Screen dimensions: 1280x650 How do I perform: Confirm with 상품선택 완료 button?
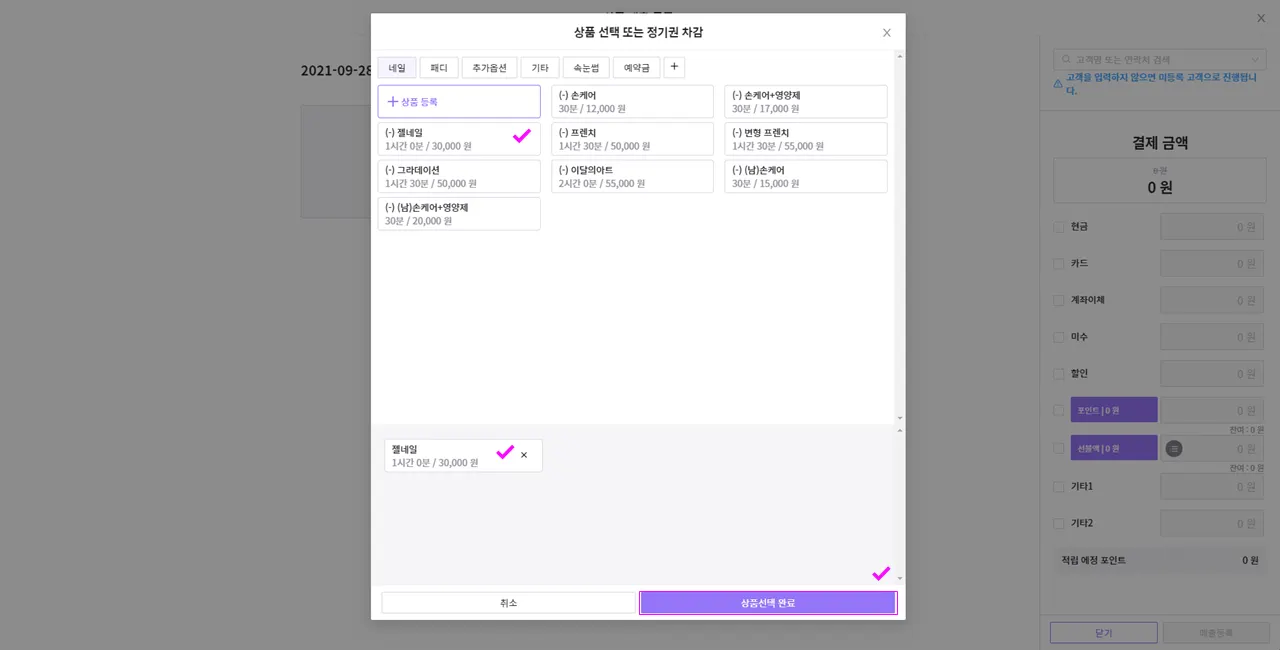(x=768, y=603)
